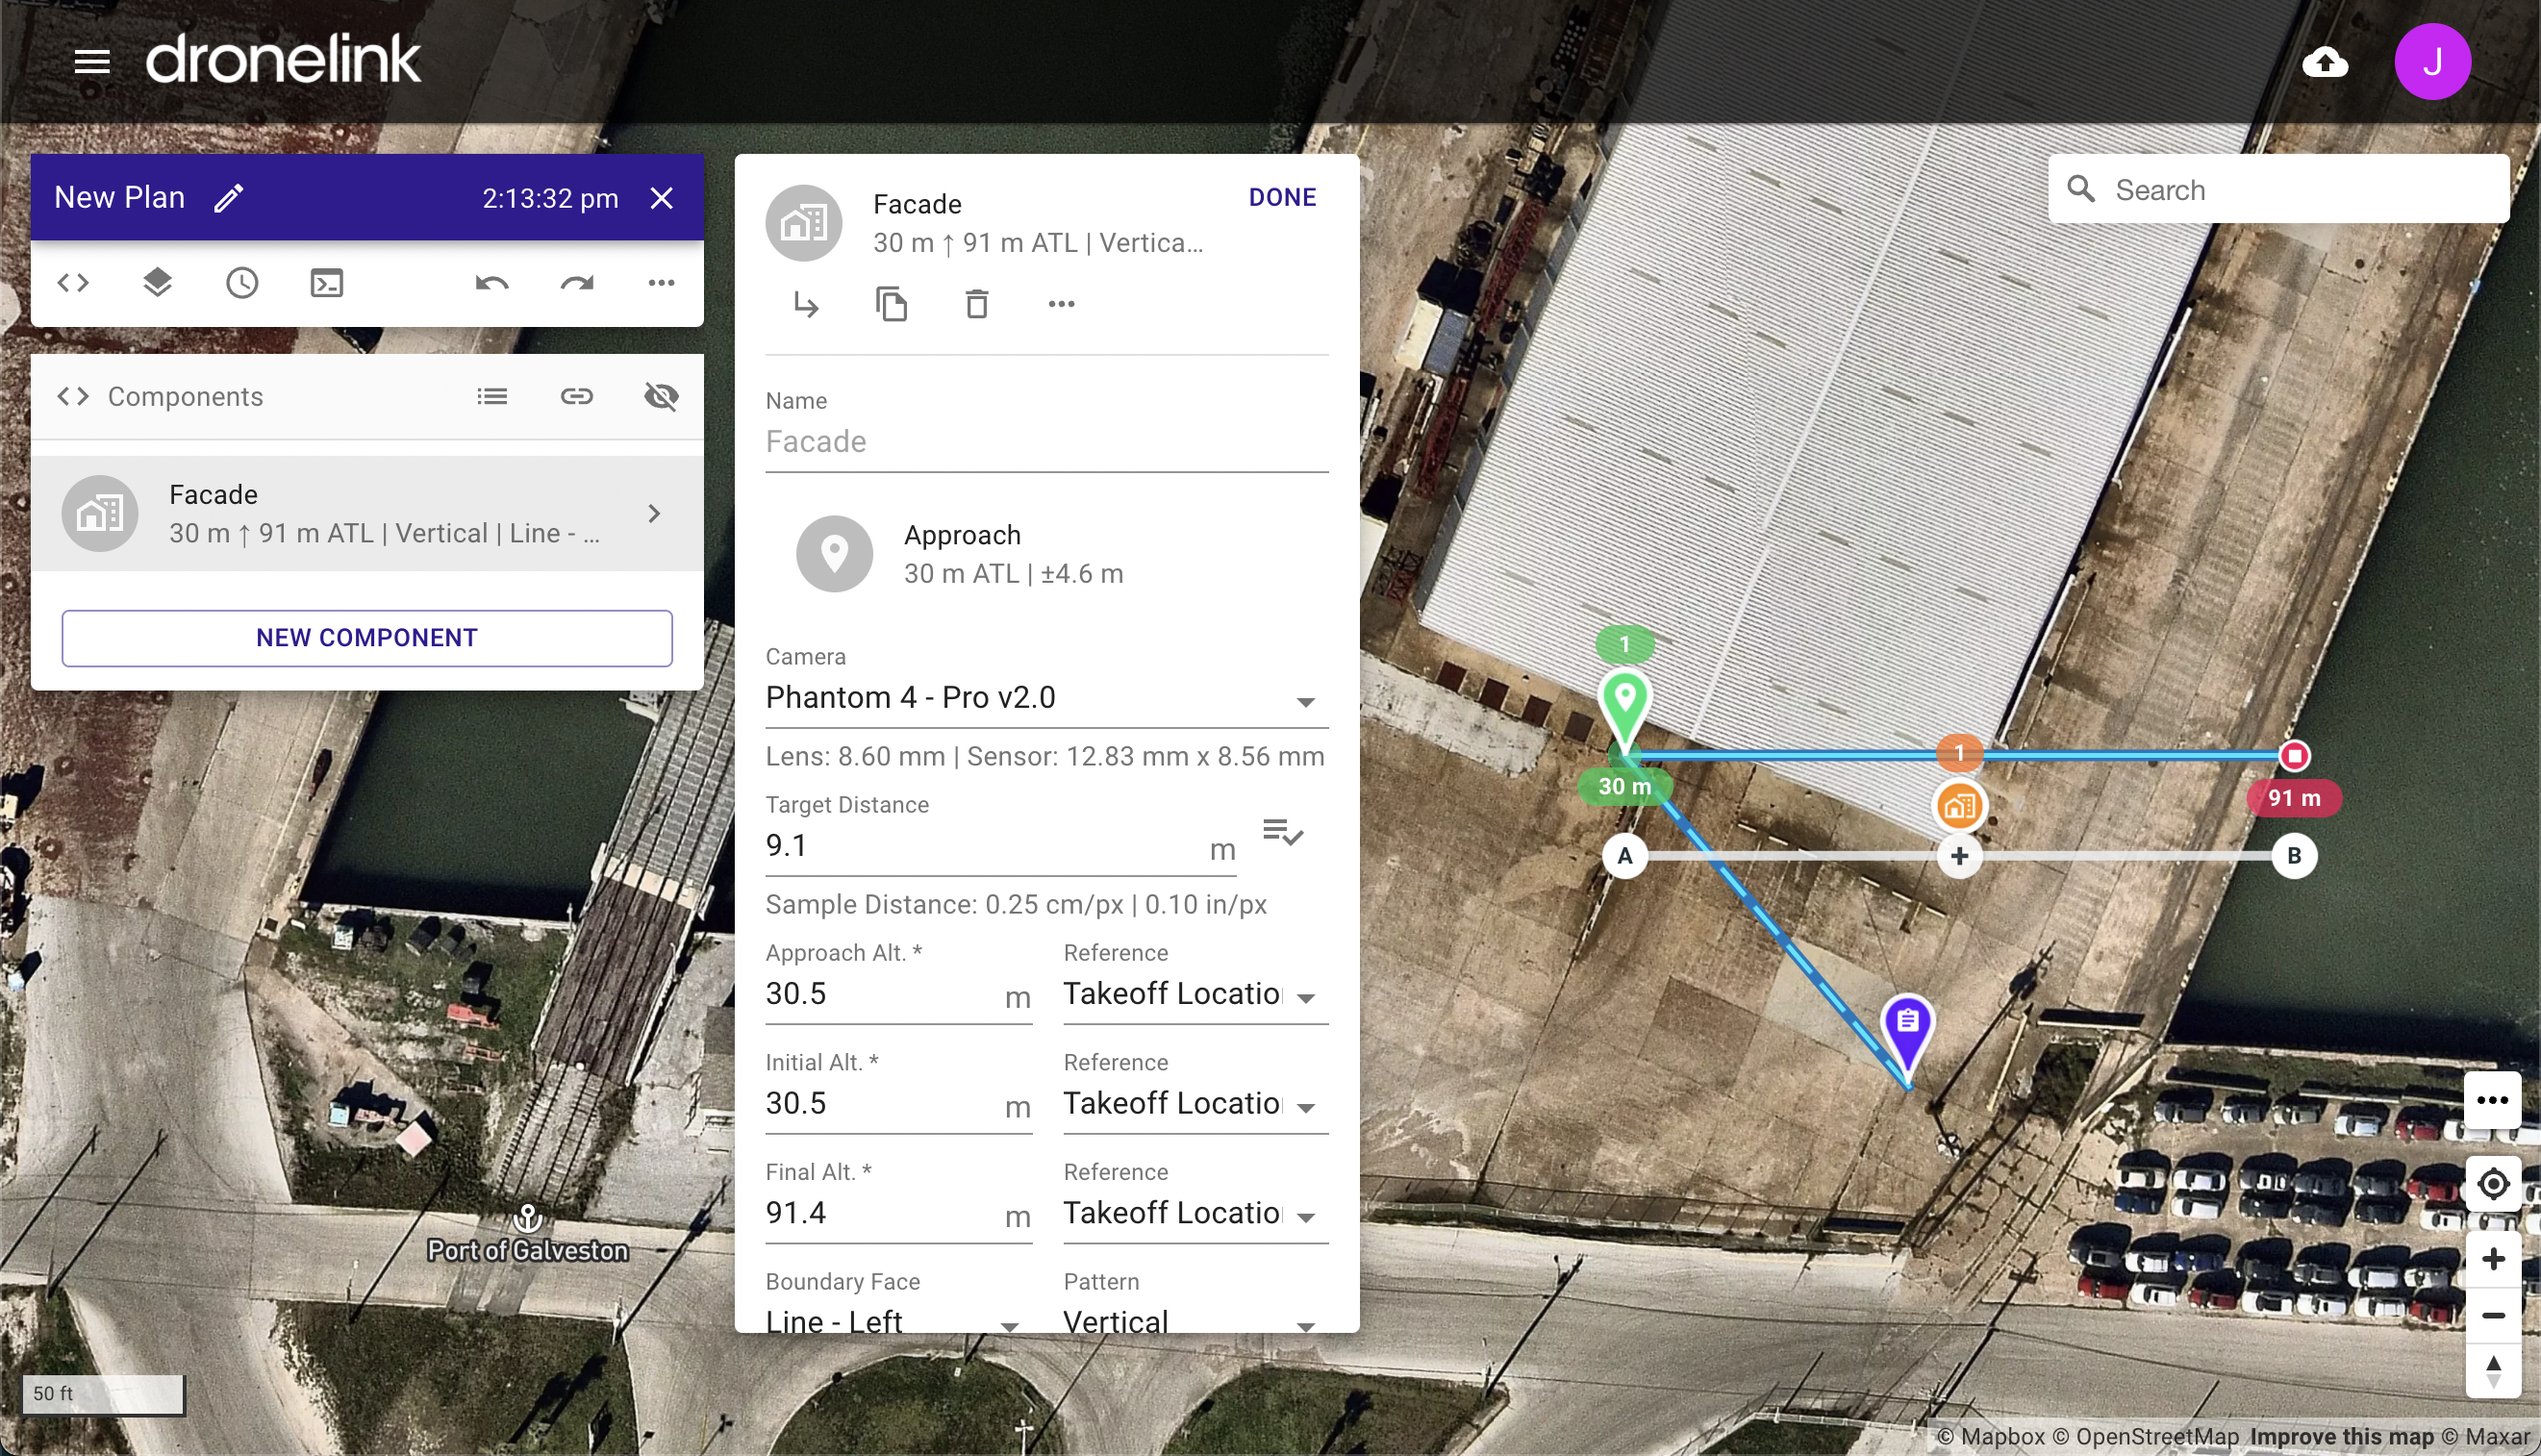This screenshot has height=1456, width=2541.
Task: Reset map bearing with compass button
Action: pos(2492,1371)
